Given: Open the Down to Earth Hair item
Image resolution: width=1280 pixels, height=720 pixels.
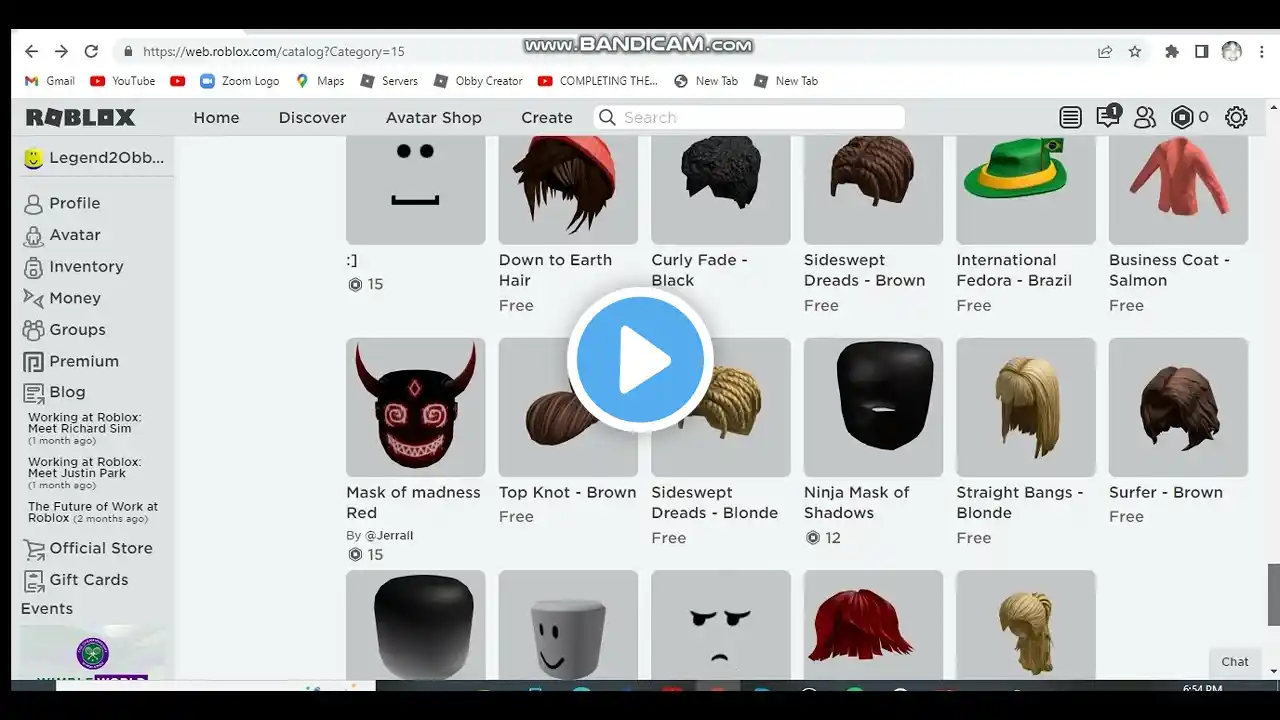Looking at the screenshot, I should point(568,225).
